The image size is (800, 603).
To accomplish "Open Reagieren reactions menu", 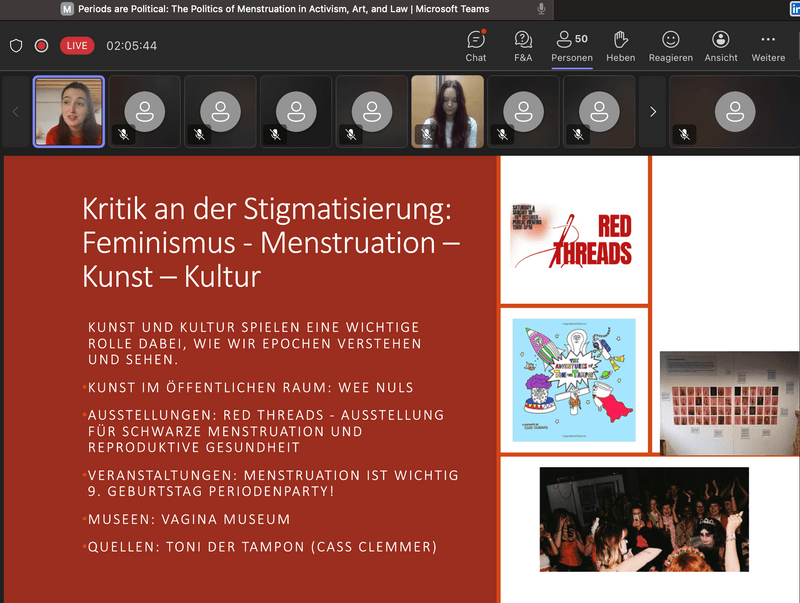I will [x=670, y=46].
